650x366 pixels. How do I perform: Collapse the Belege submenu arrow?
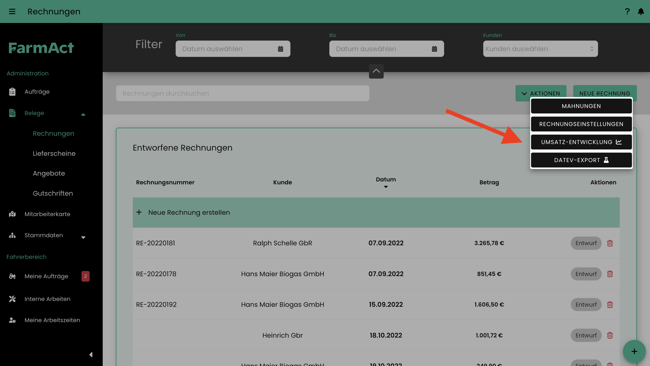click(83, 114)
